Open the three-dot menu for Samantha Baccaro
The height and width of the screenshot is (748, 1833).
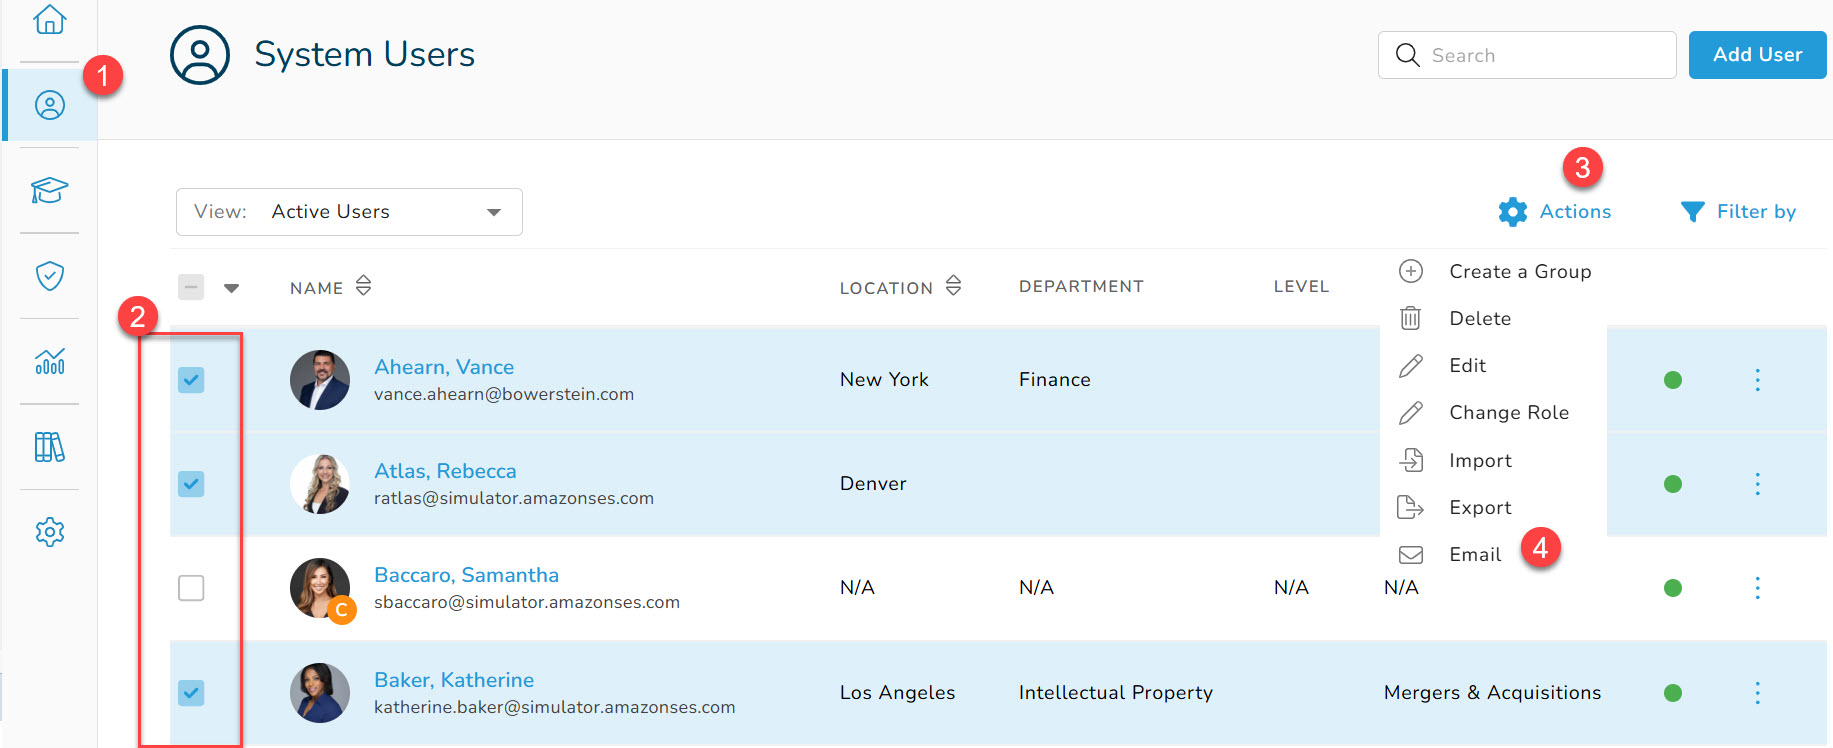(1757, 588)
